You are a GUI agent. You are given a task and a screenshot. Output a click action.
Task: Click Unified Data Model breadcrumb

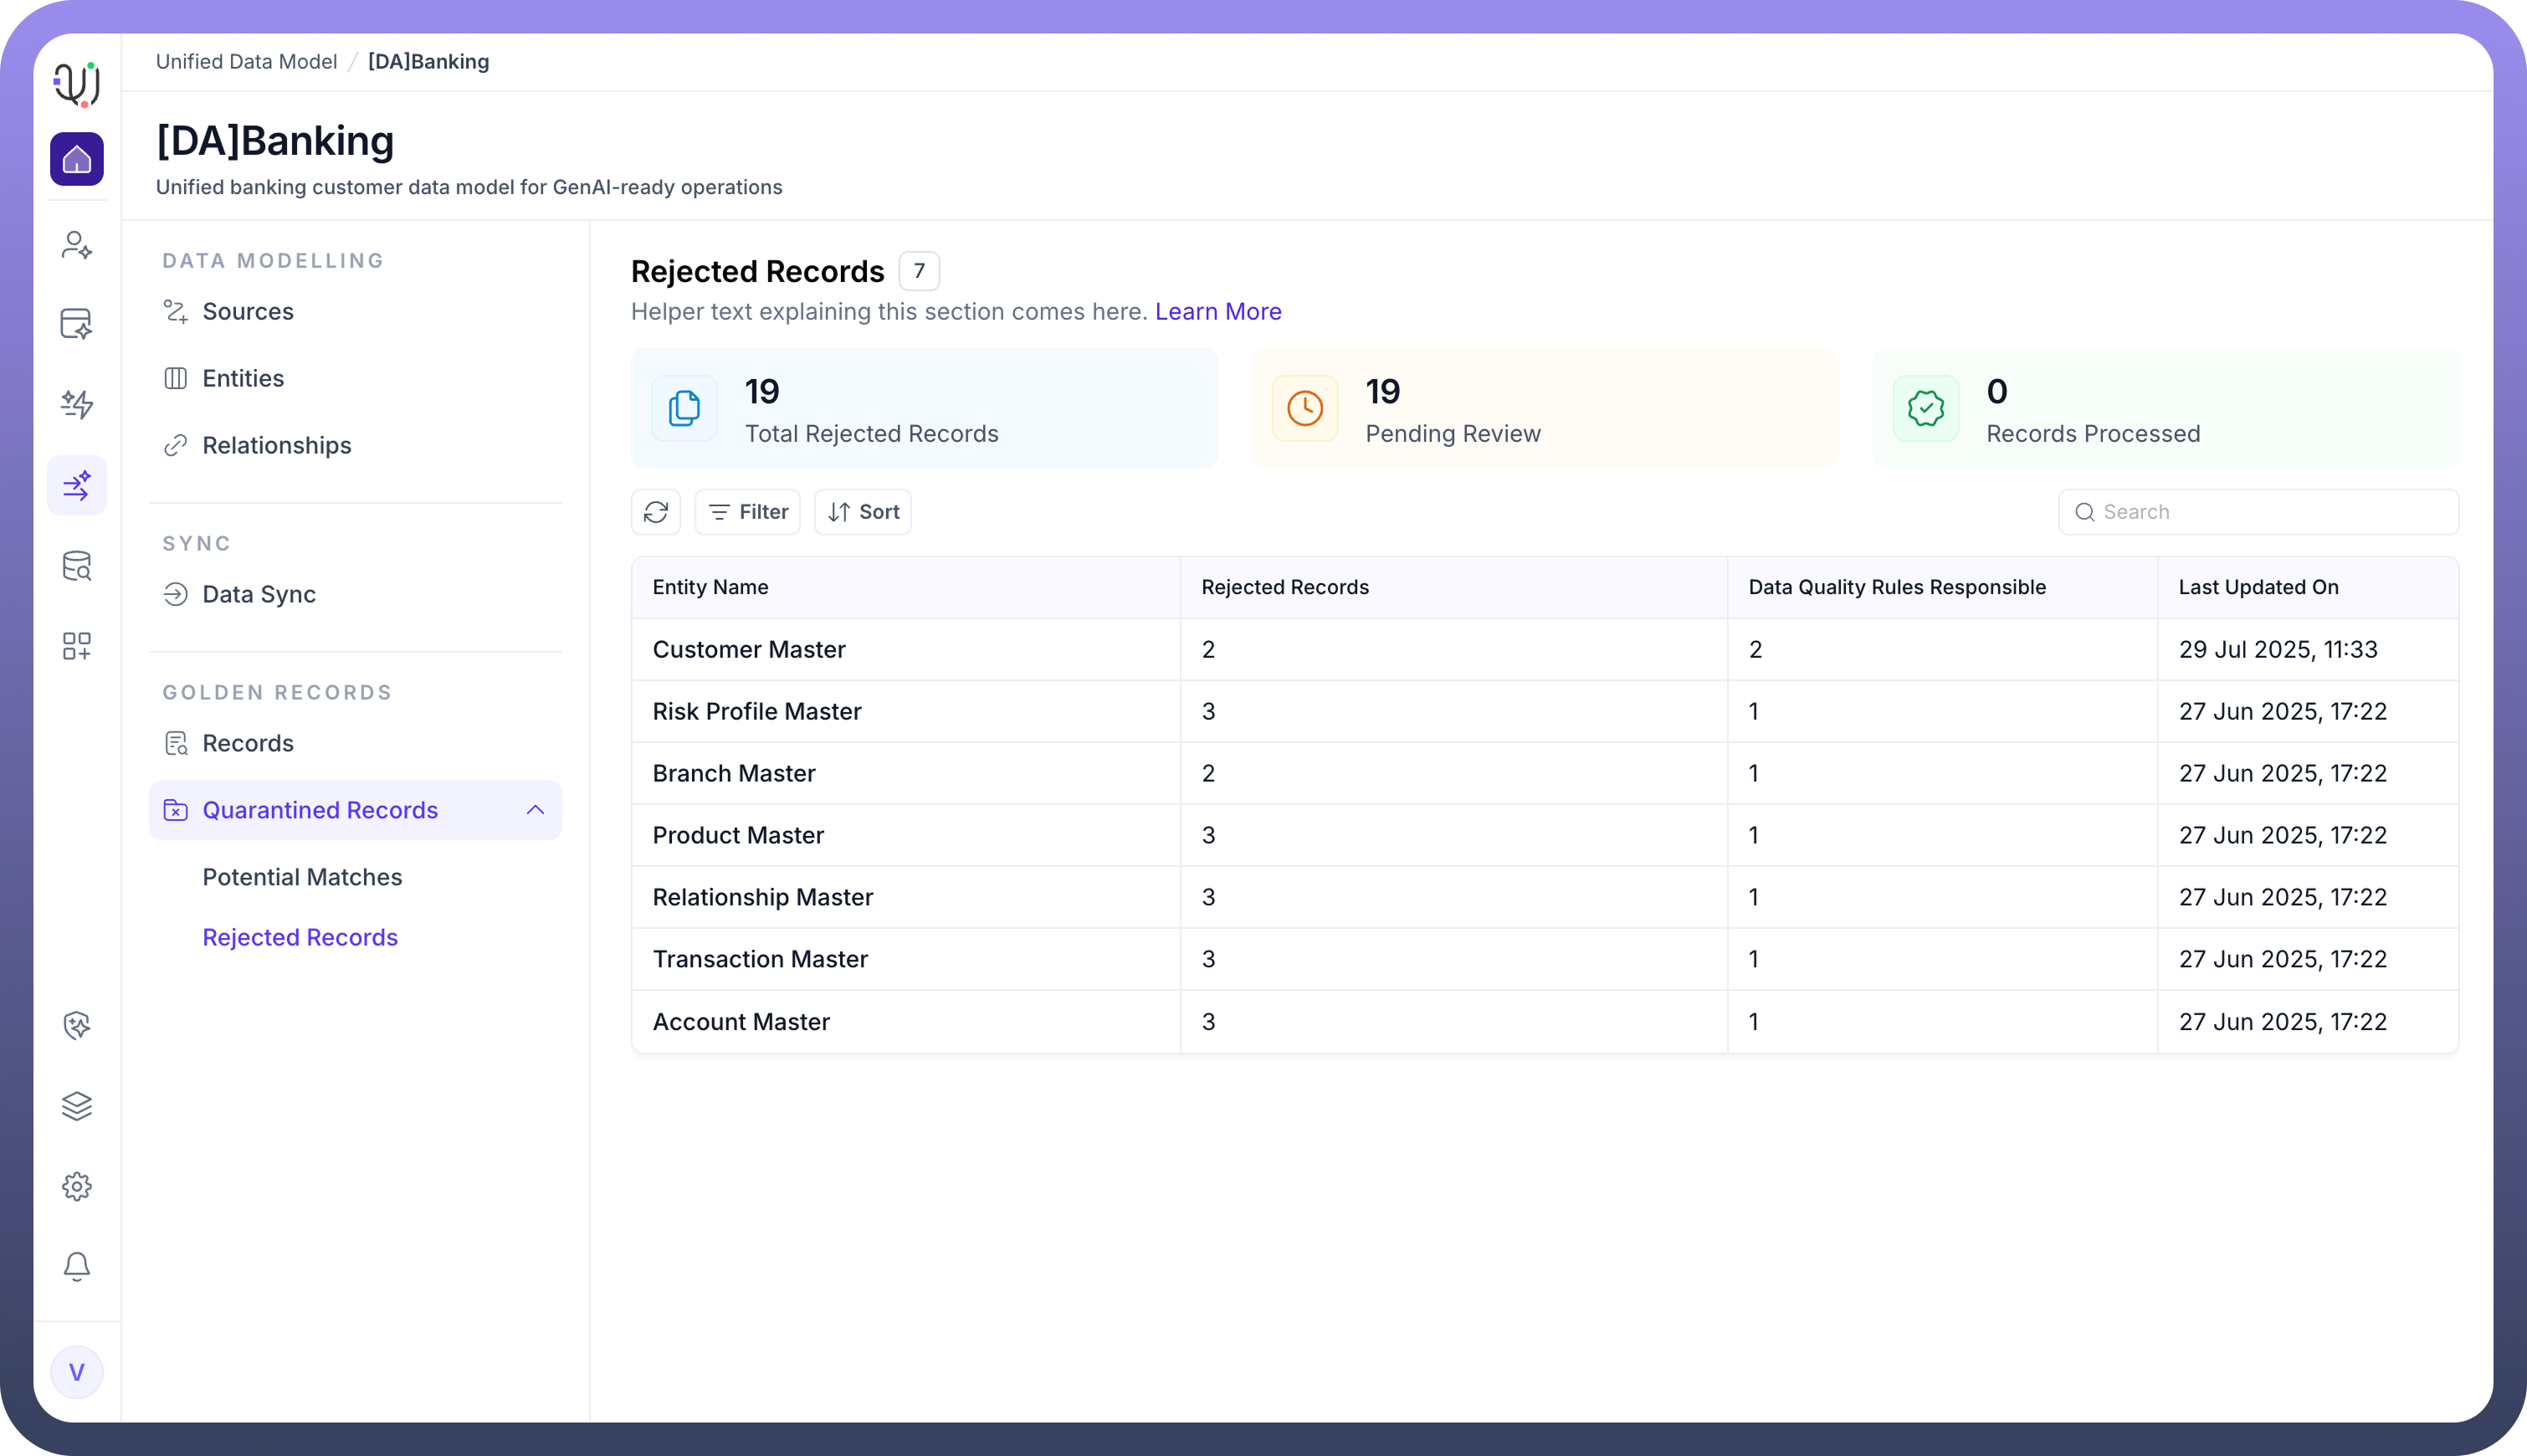[246, 62]
